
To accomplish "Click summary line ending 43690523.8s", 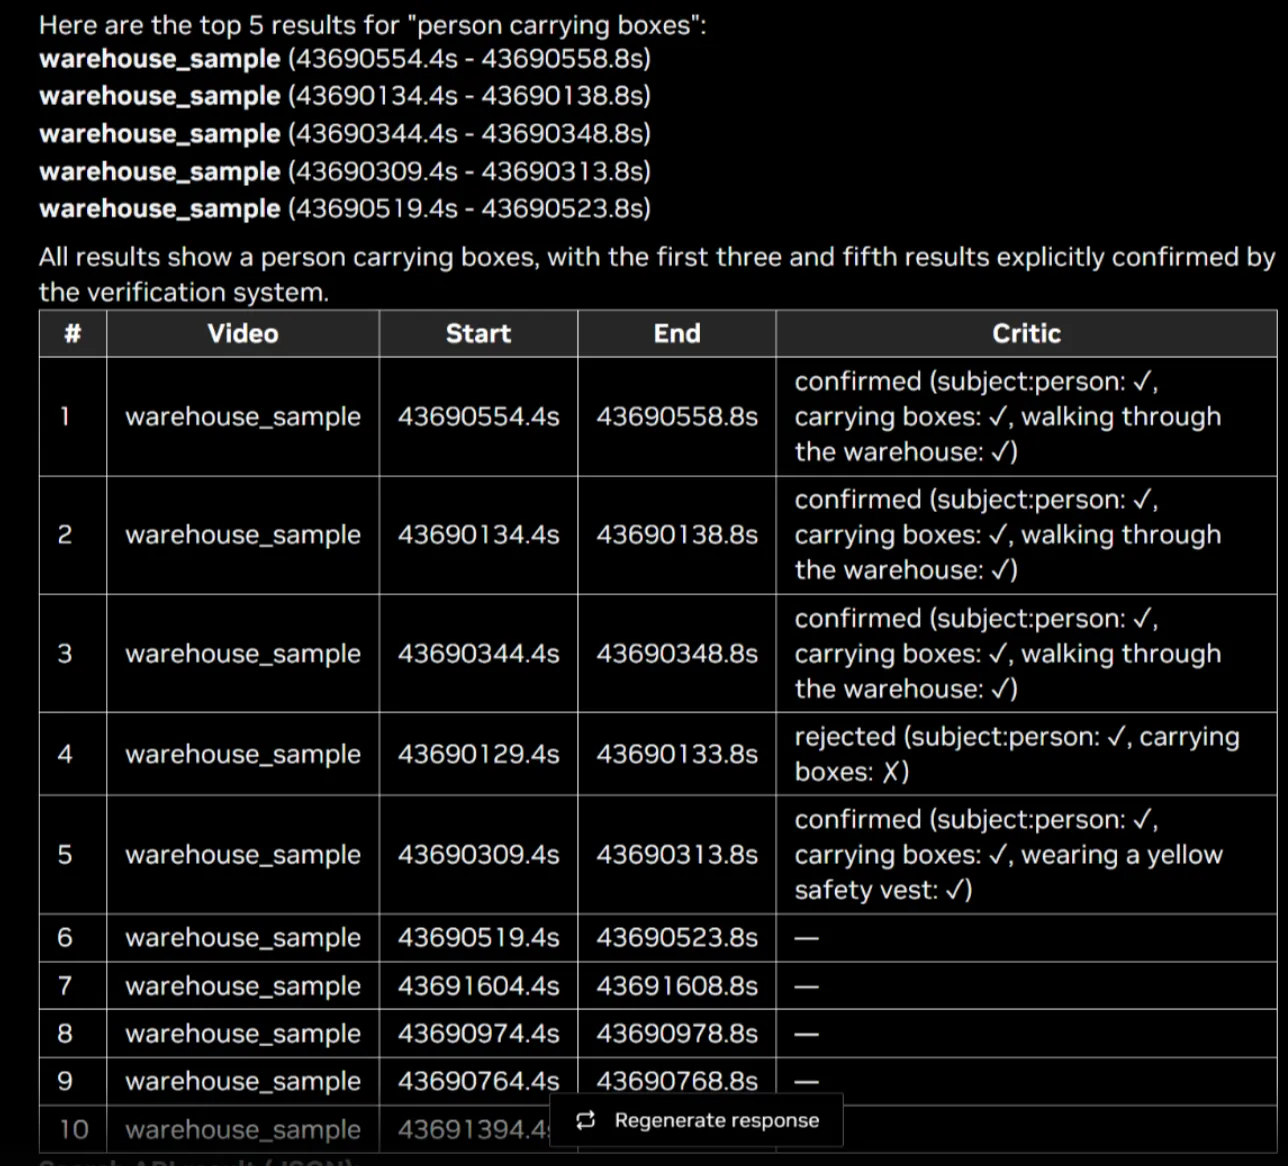I will click(x=345, y=209).
